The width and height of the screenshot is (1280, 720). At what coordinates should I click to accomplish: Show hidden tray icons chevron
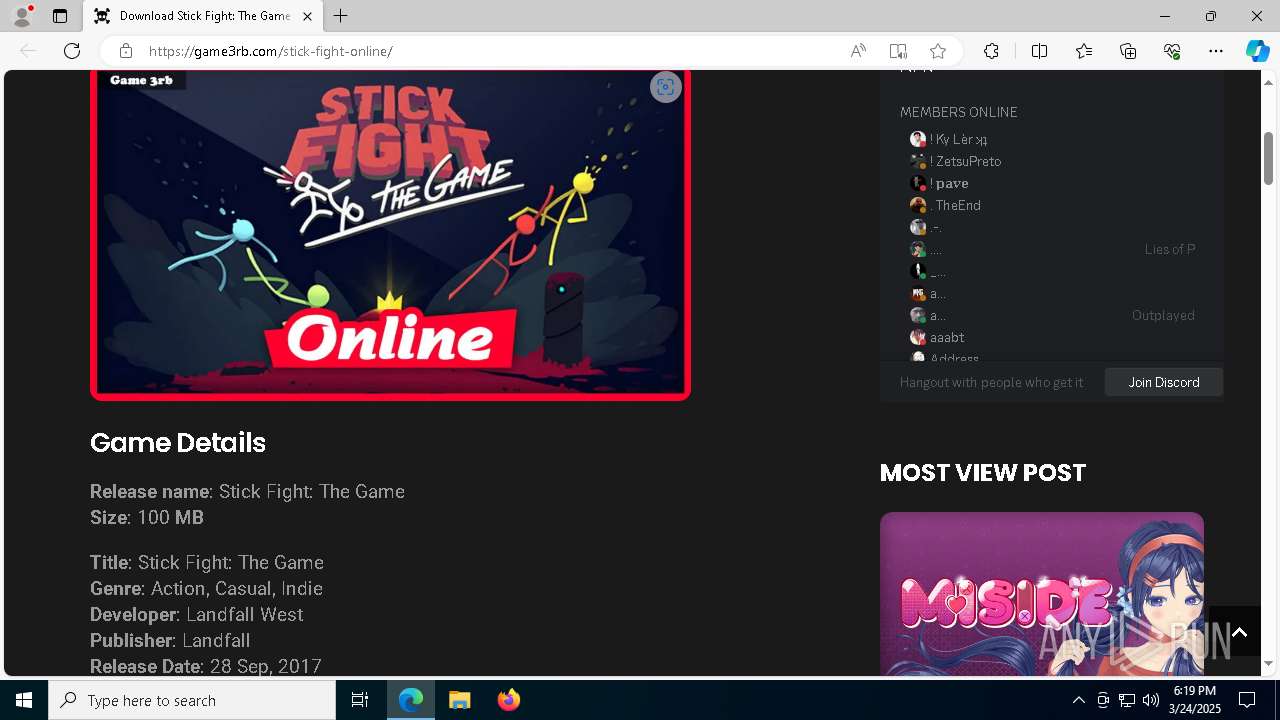pyautogui.click(x=1078, y=700)
